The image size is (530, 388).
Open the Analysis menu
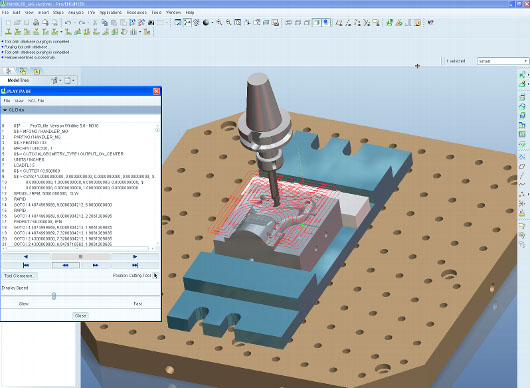(76, 13)
